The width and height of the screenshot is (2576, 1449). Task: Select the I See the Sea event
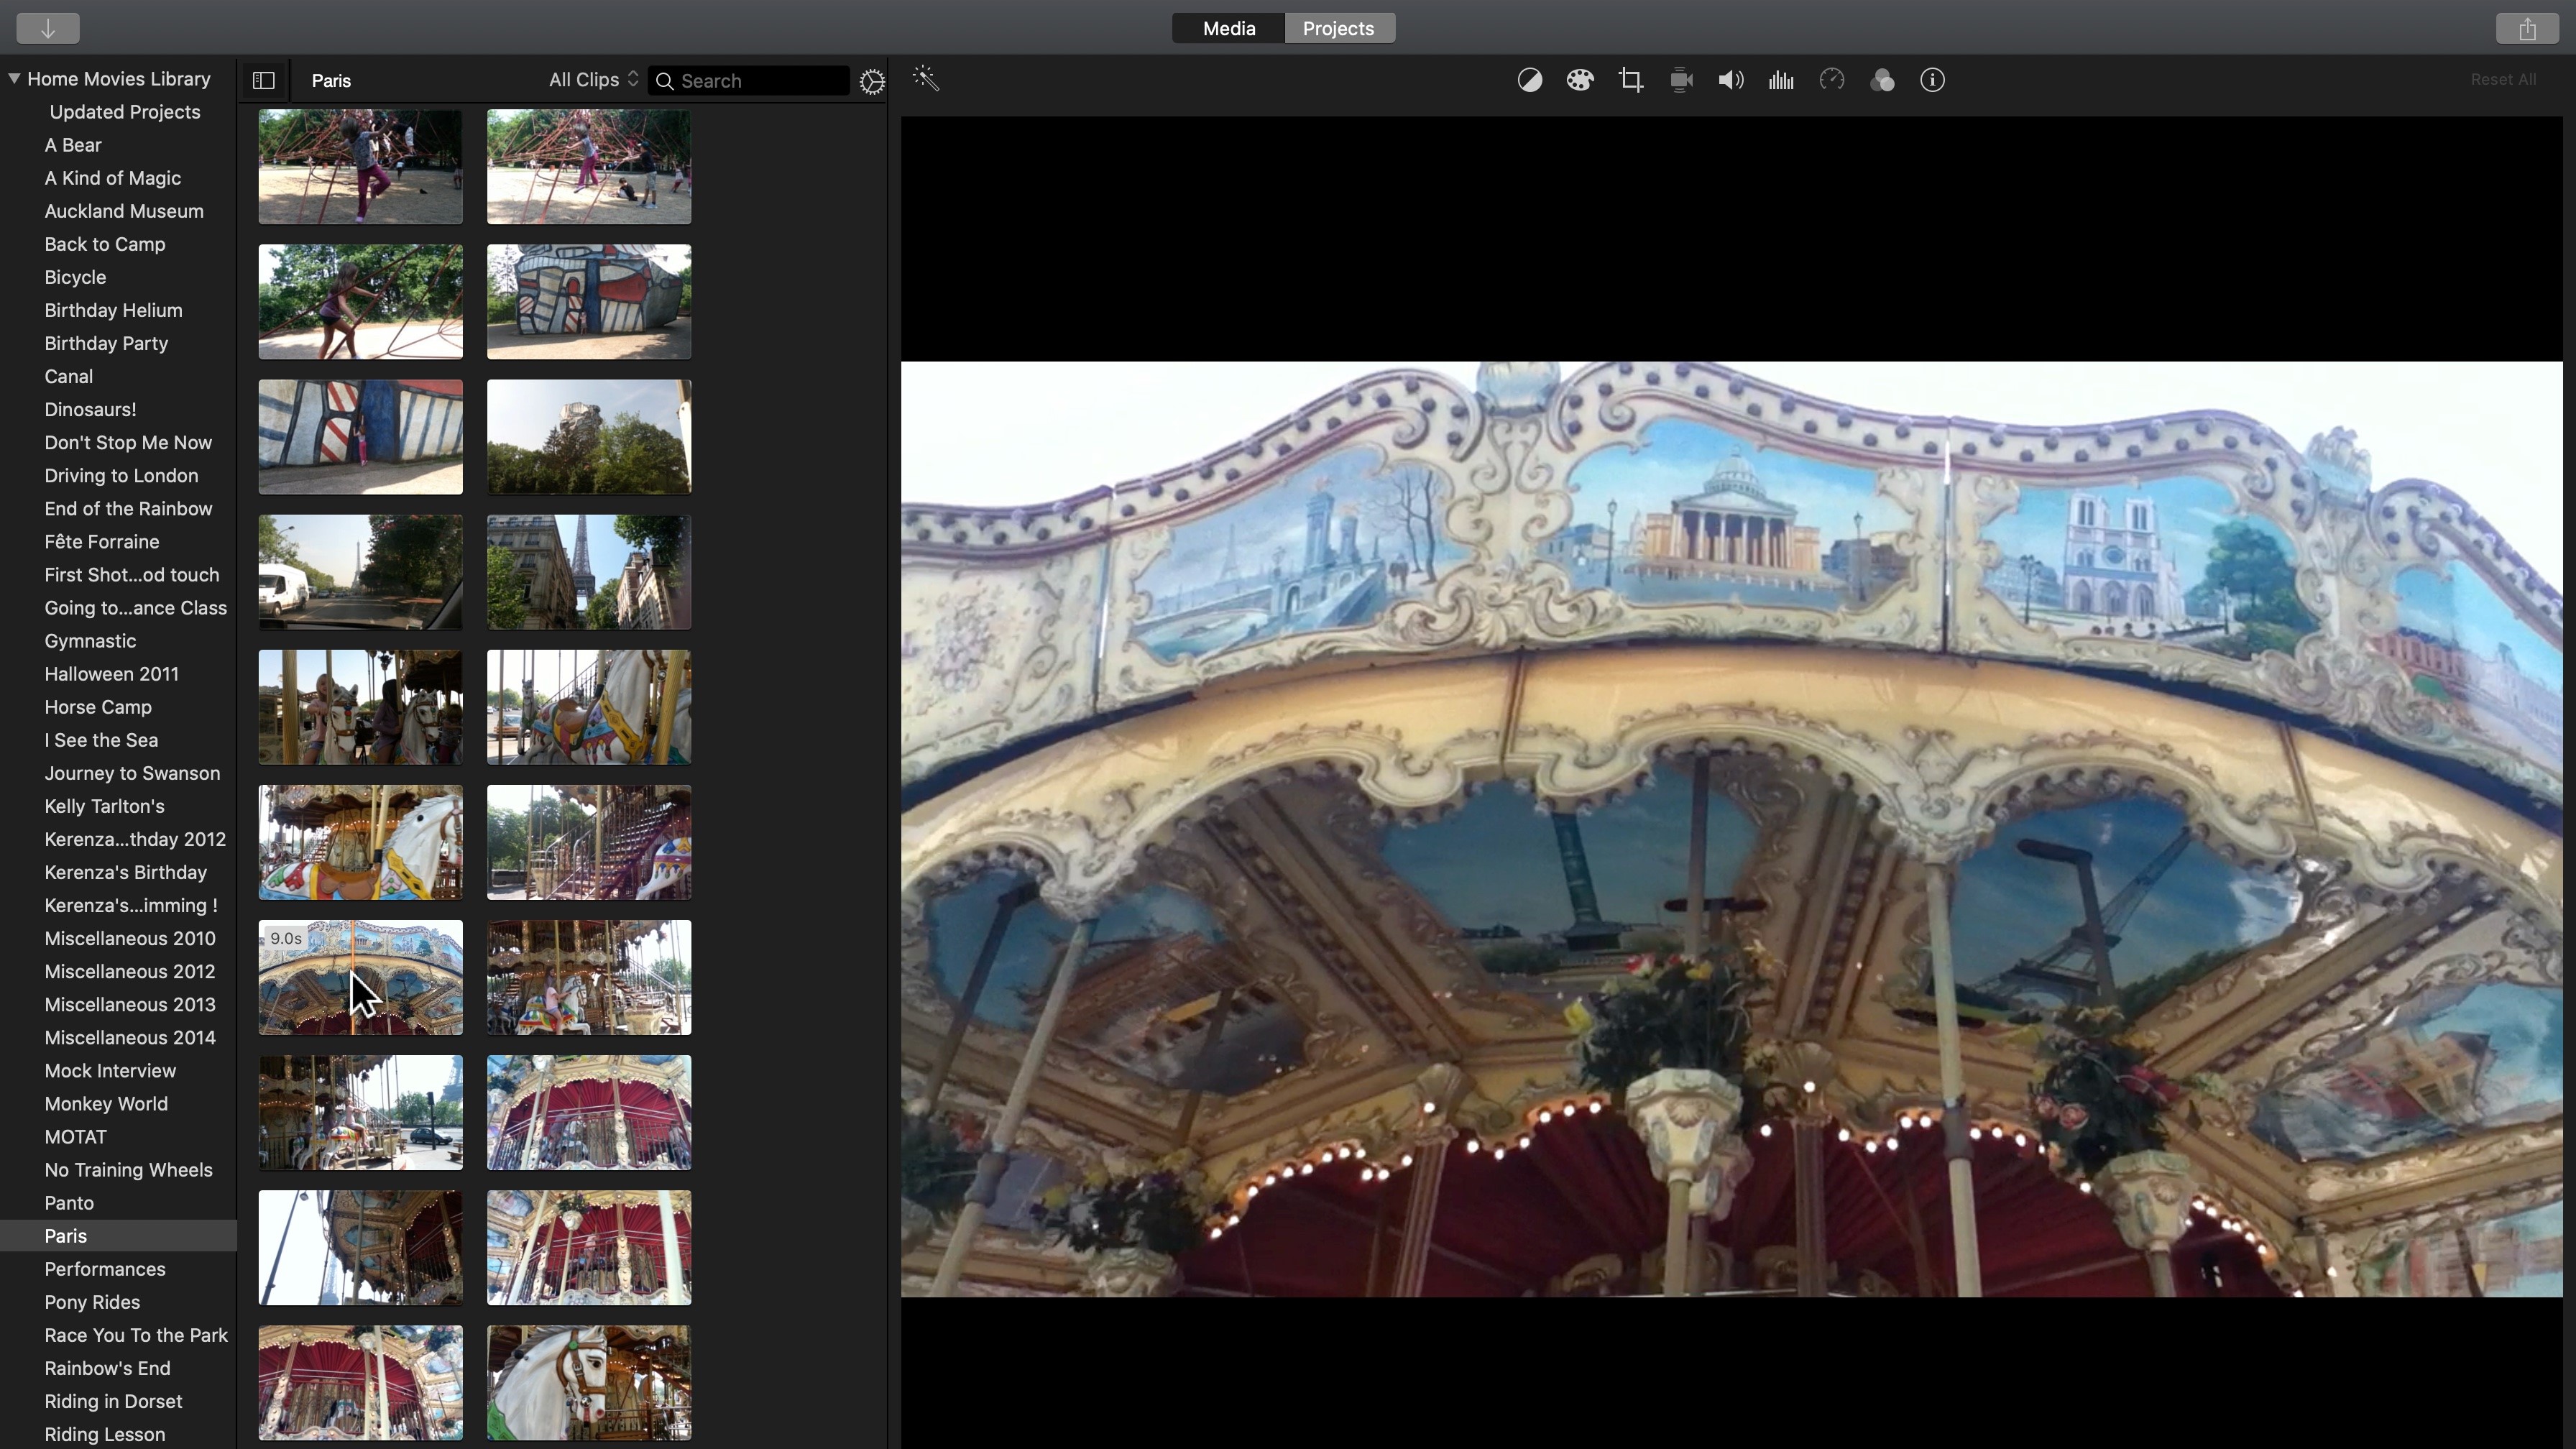[x=101, y=740]
